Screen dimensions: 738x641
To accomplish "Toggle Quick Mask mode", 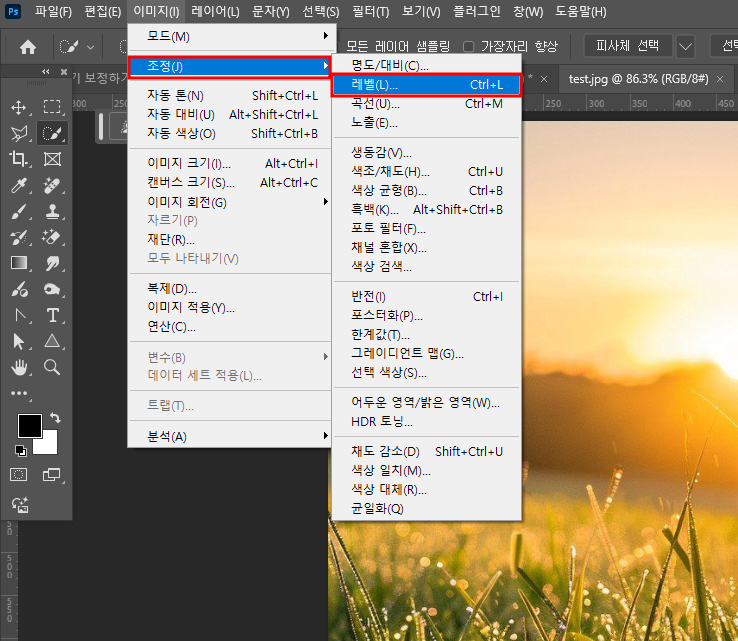I will click(19, 474).
